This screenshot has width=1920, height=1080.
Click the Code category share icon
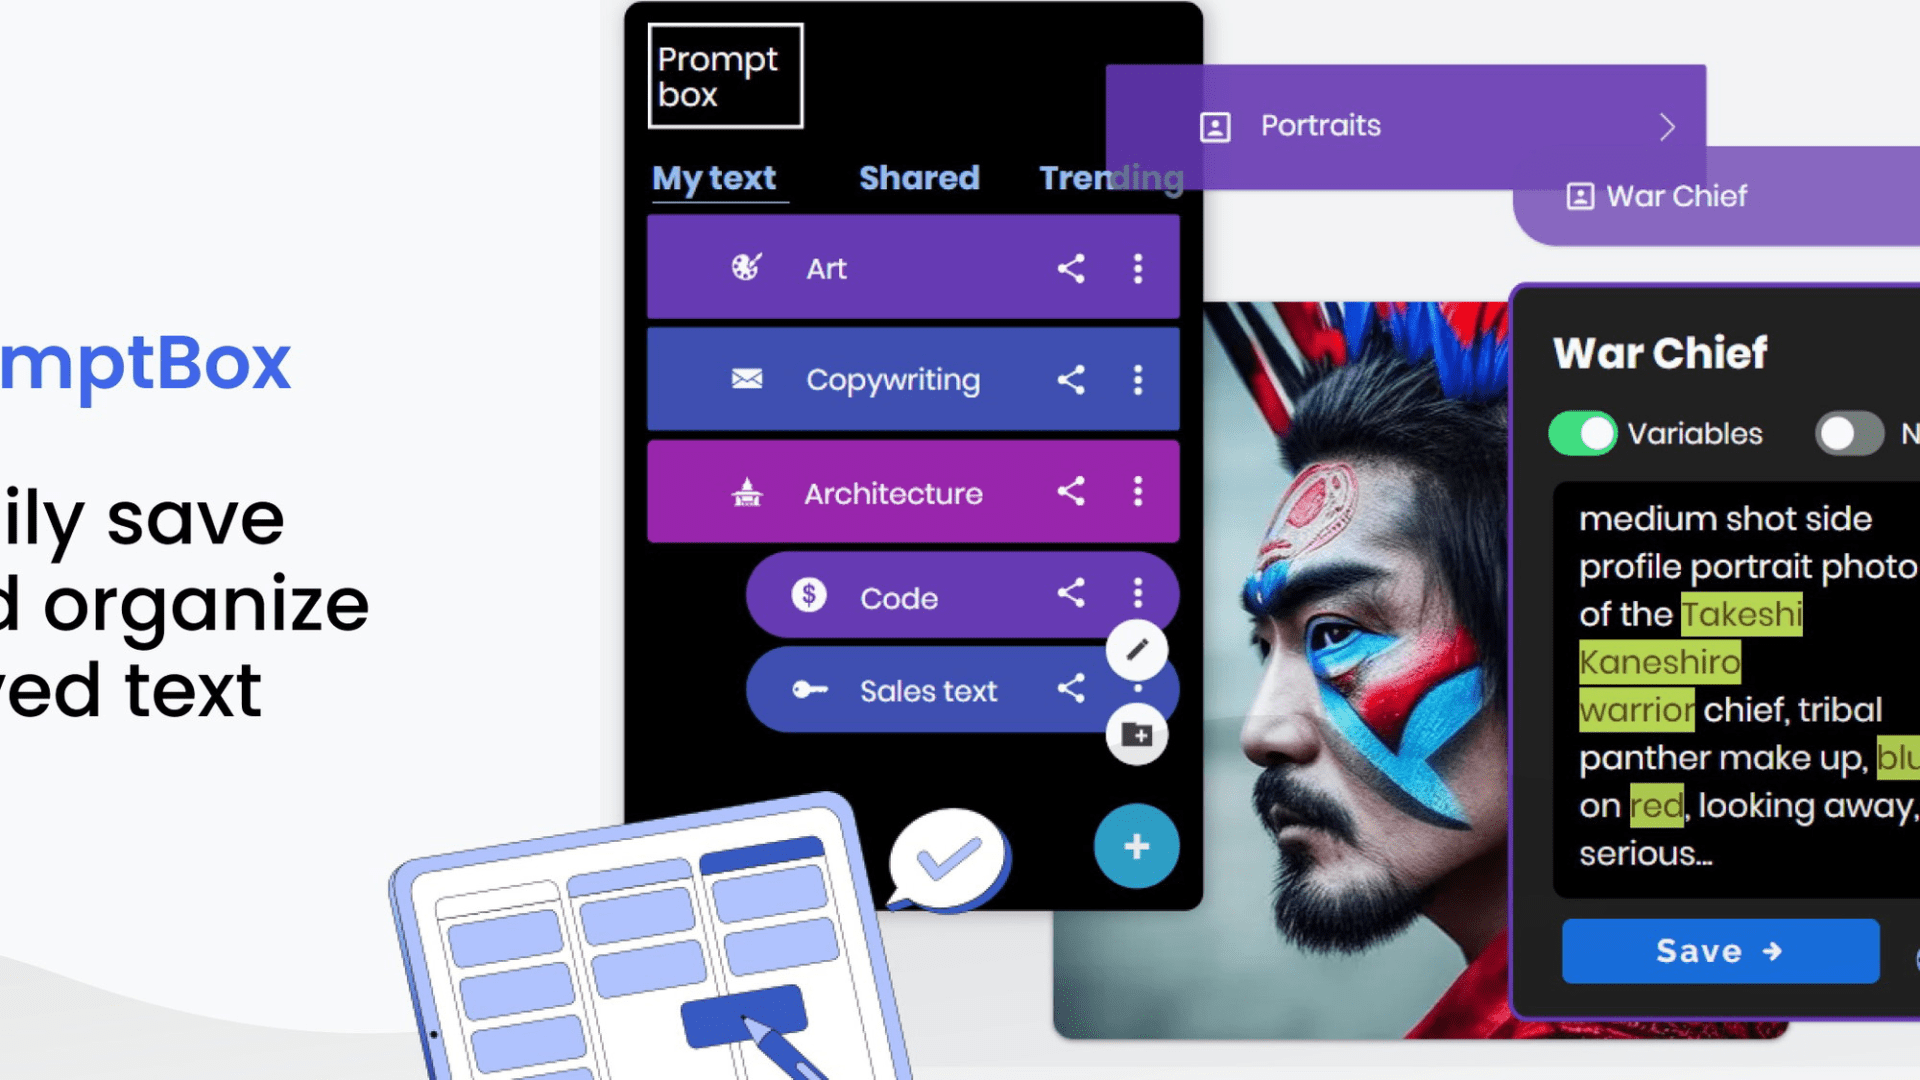point(1069,595)
